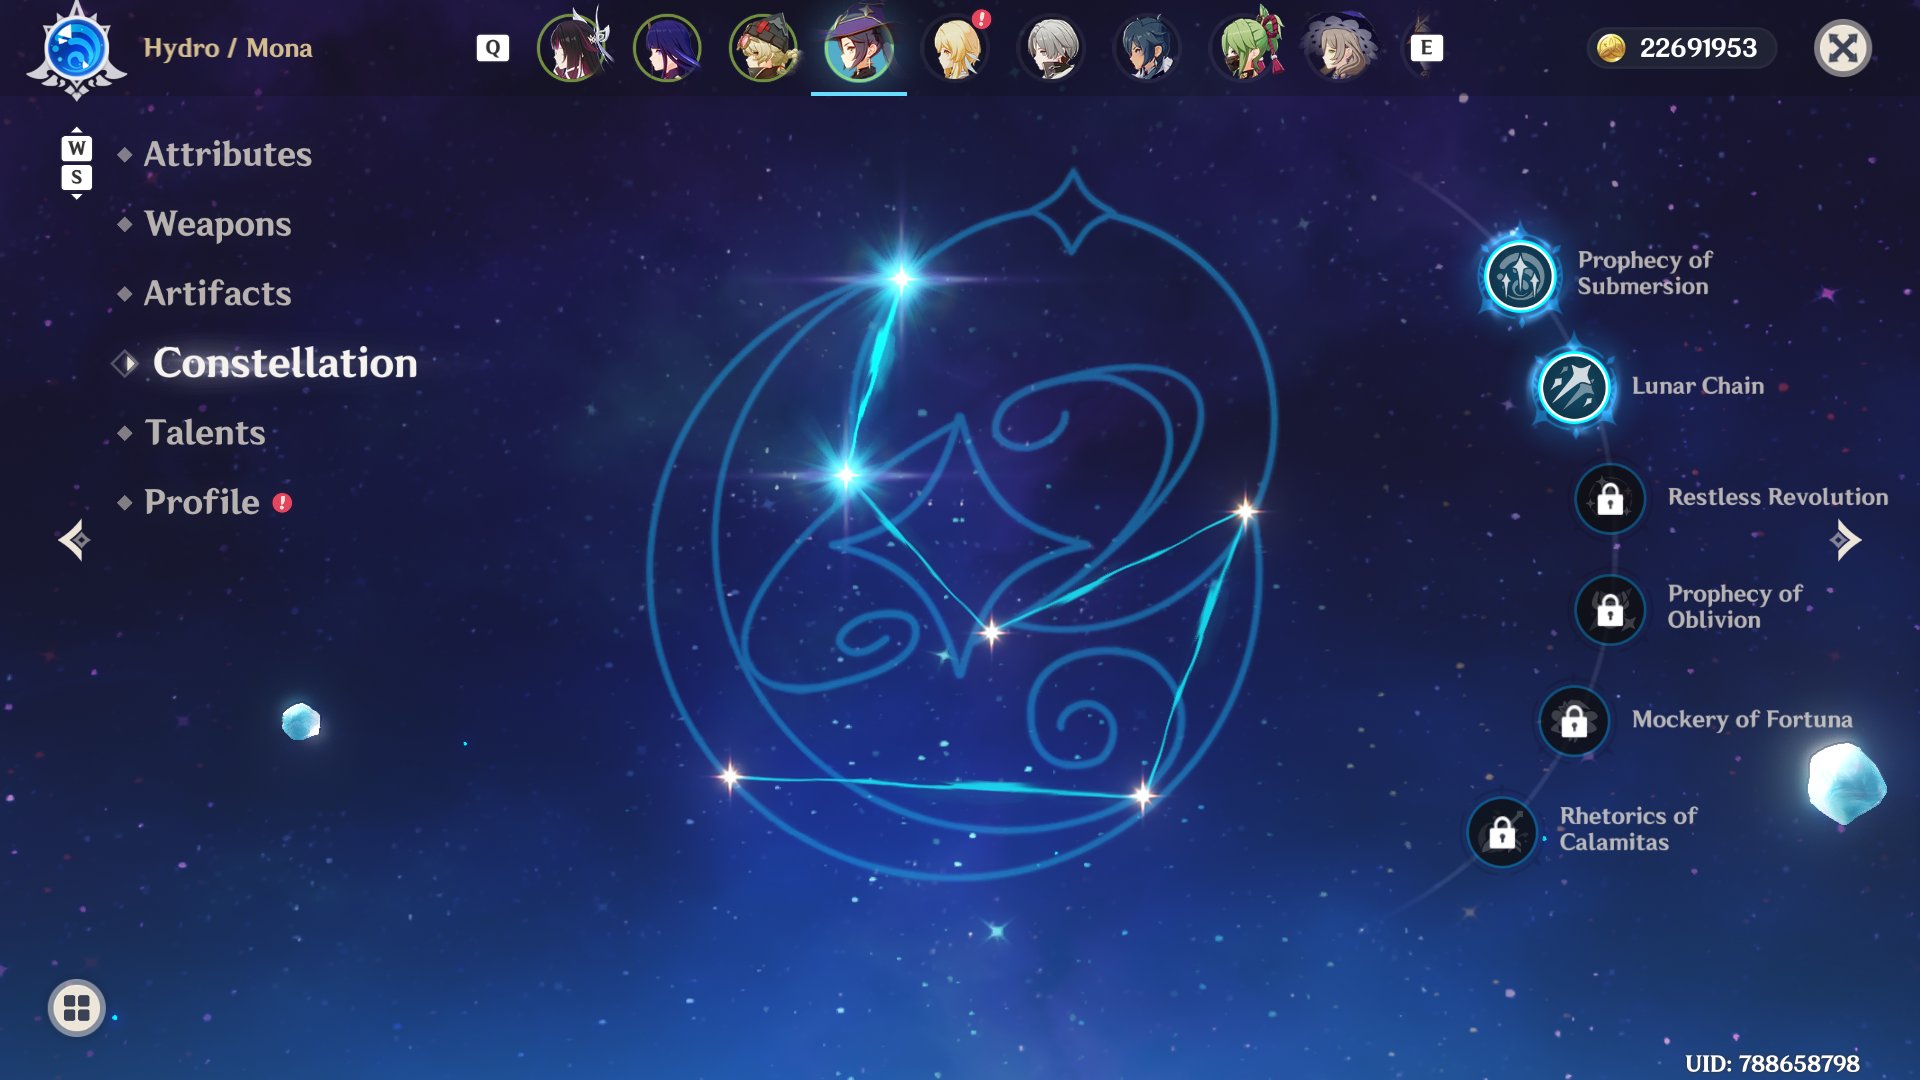Click the red alert badge beside Profile
The width and height of the screenshot is (1920, 1080).
point(283,503)
